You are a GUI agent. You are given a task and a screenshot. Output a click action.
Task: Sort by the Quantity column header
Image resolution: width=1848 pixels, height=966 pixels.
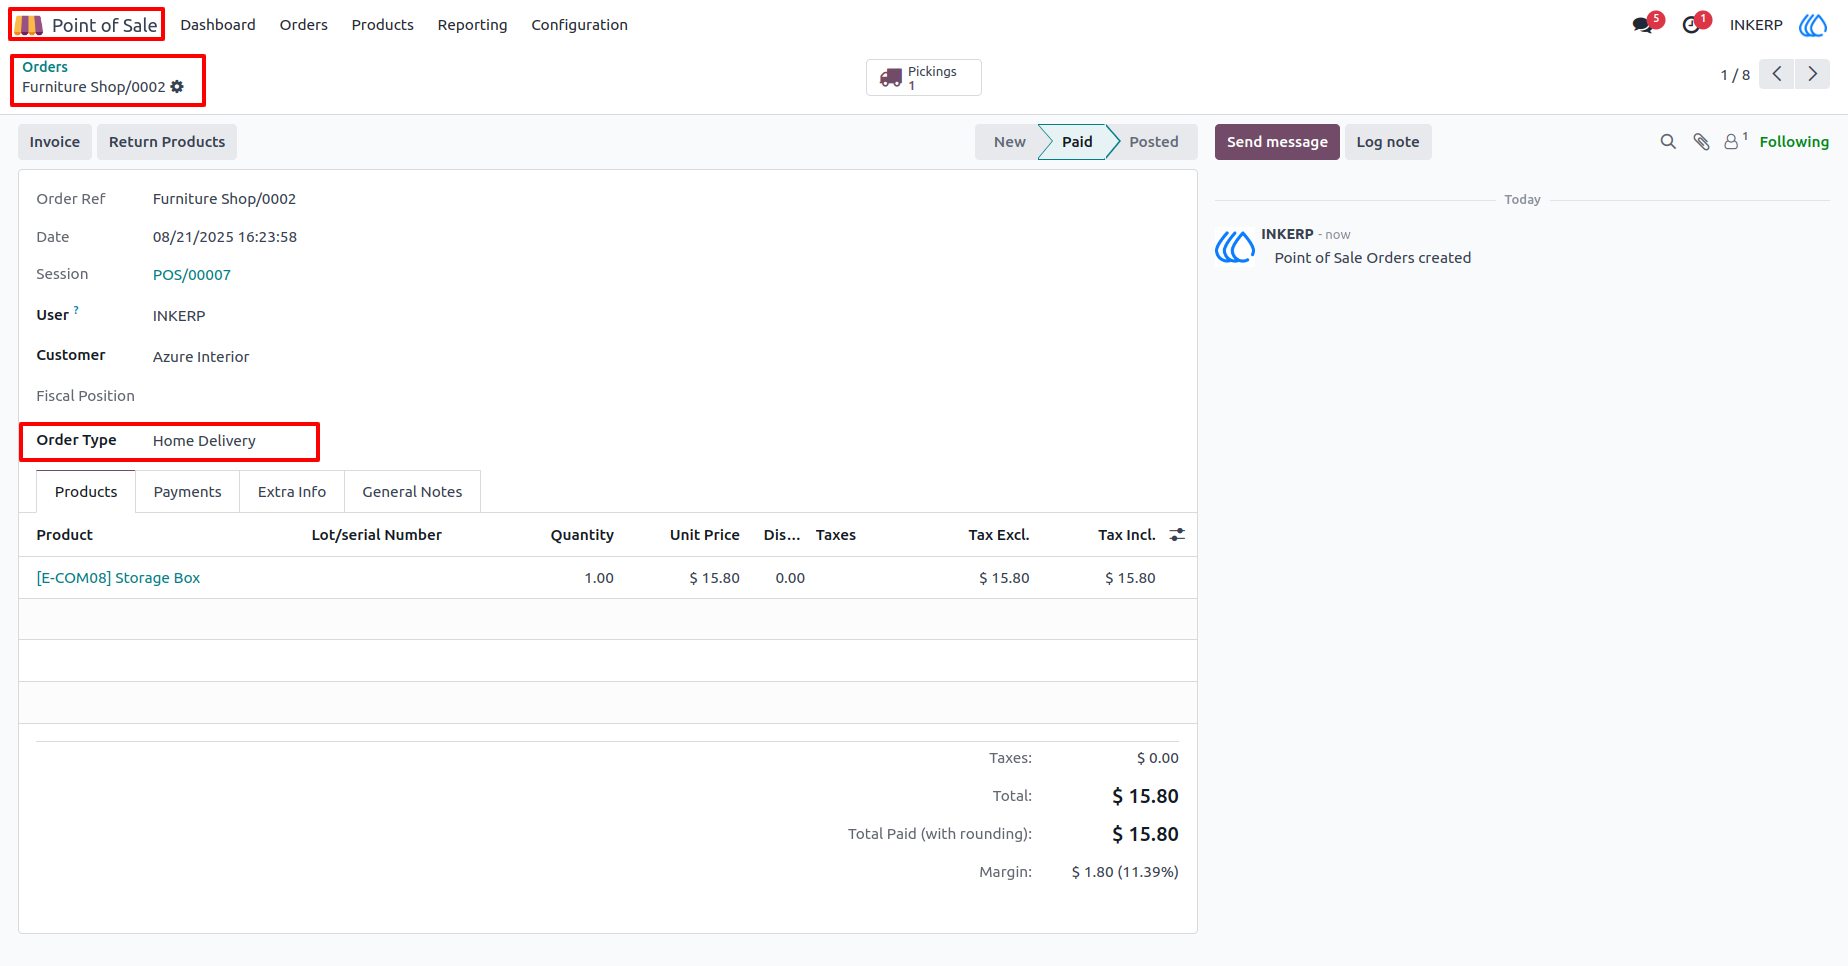pyautogui.click(x=582, y=535)
